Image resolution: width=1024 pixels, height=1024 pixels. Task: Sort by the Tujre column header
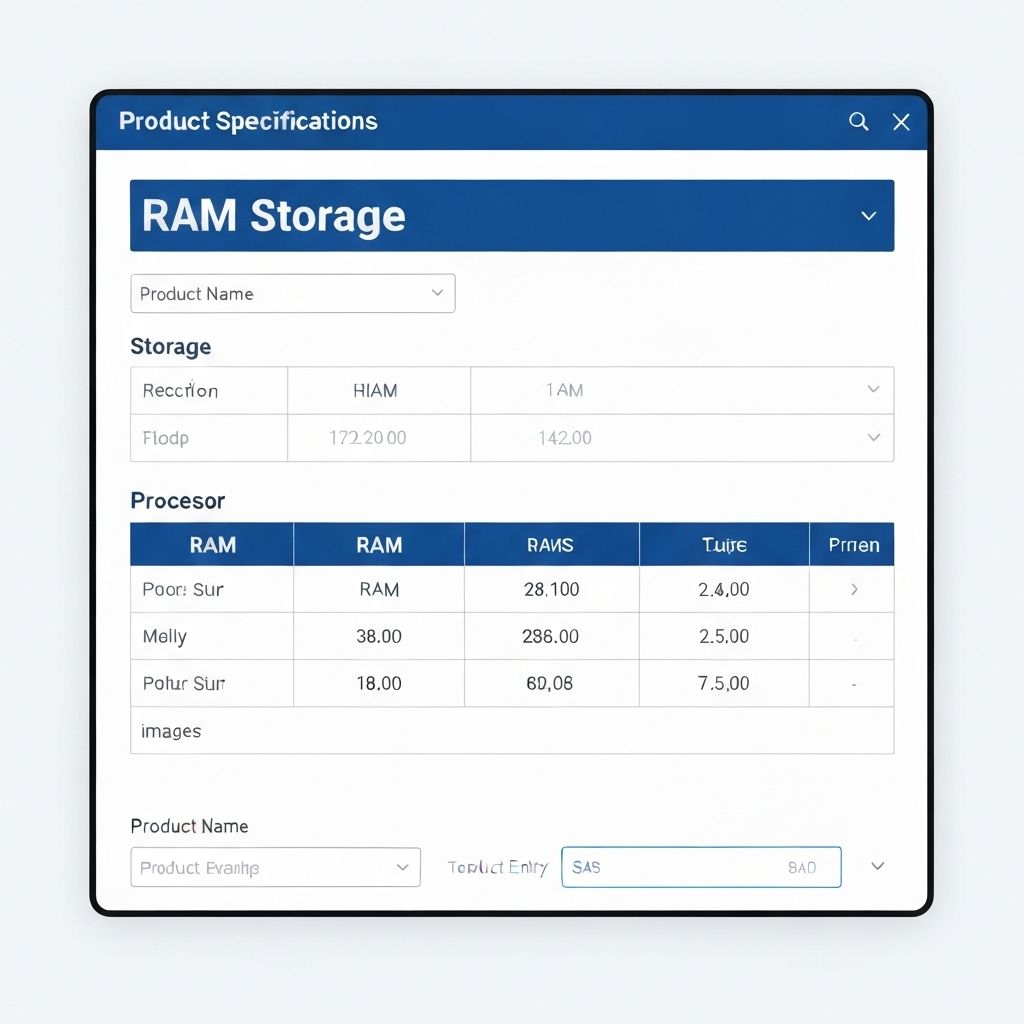point(724,545)
